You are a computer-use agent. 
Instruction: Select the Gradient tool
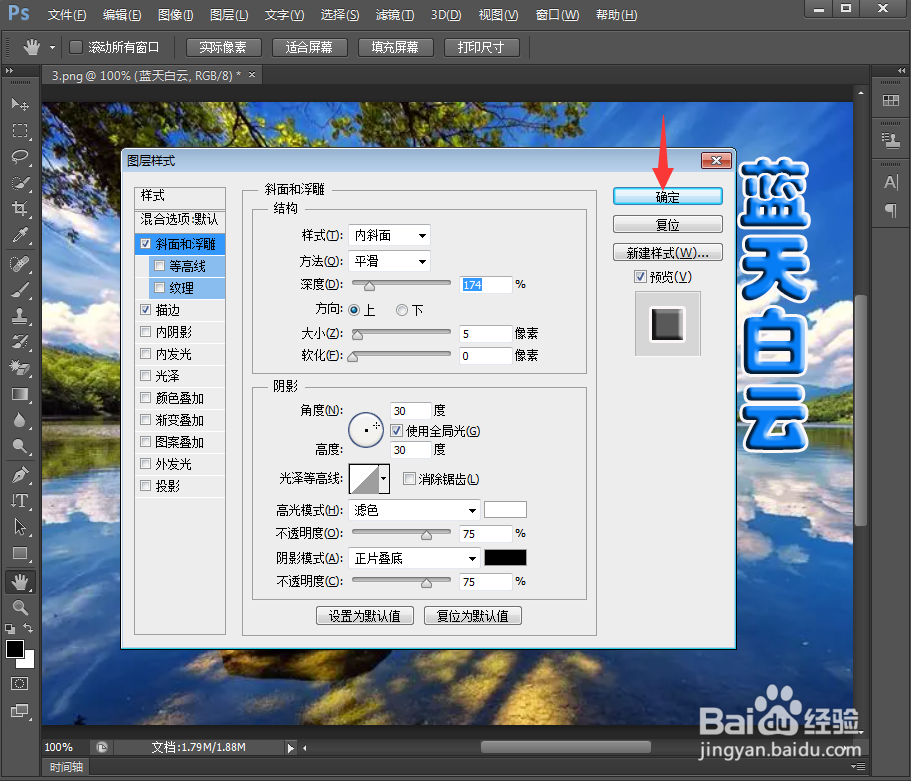click(x=20, y=394)
